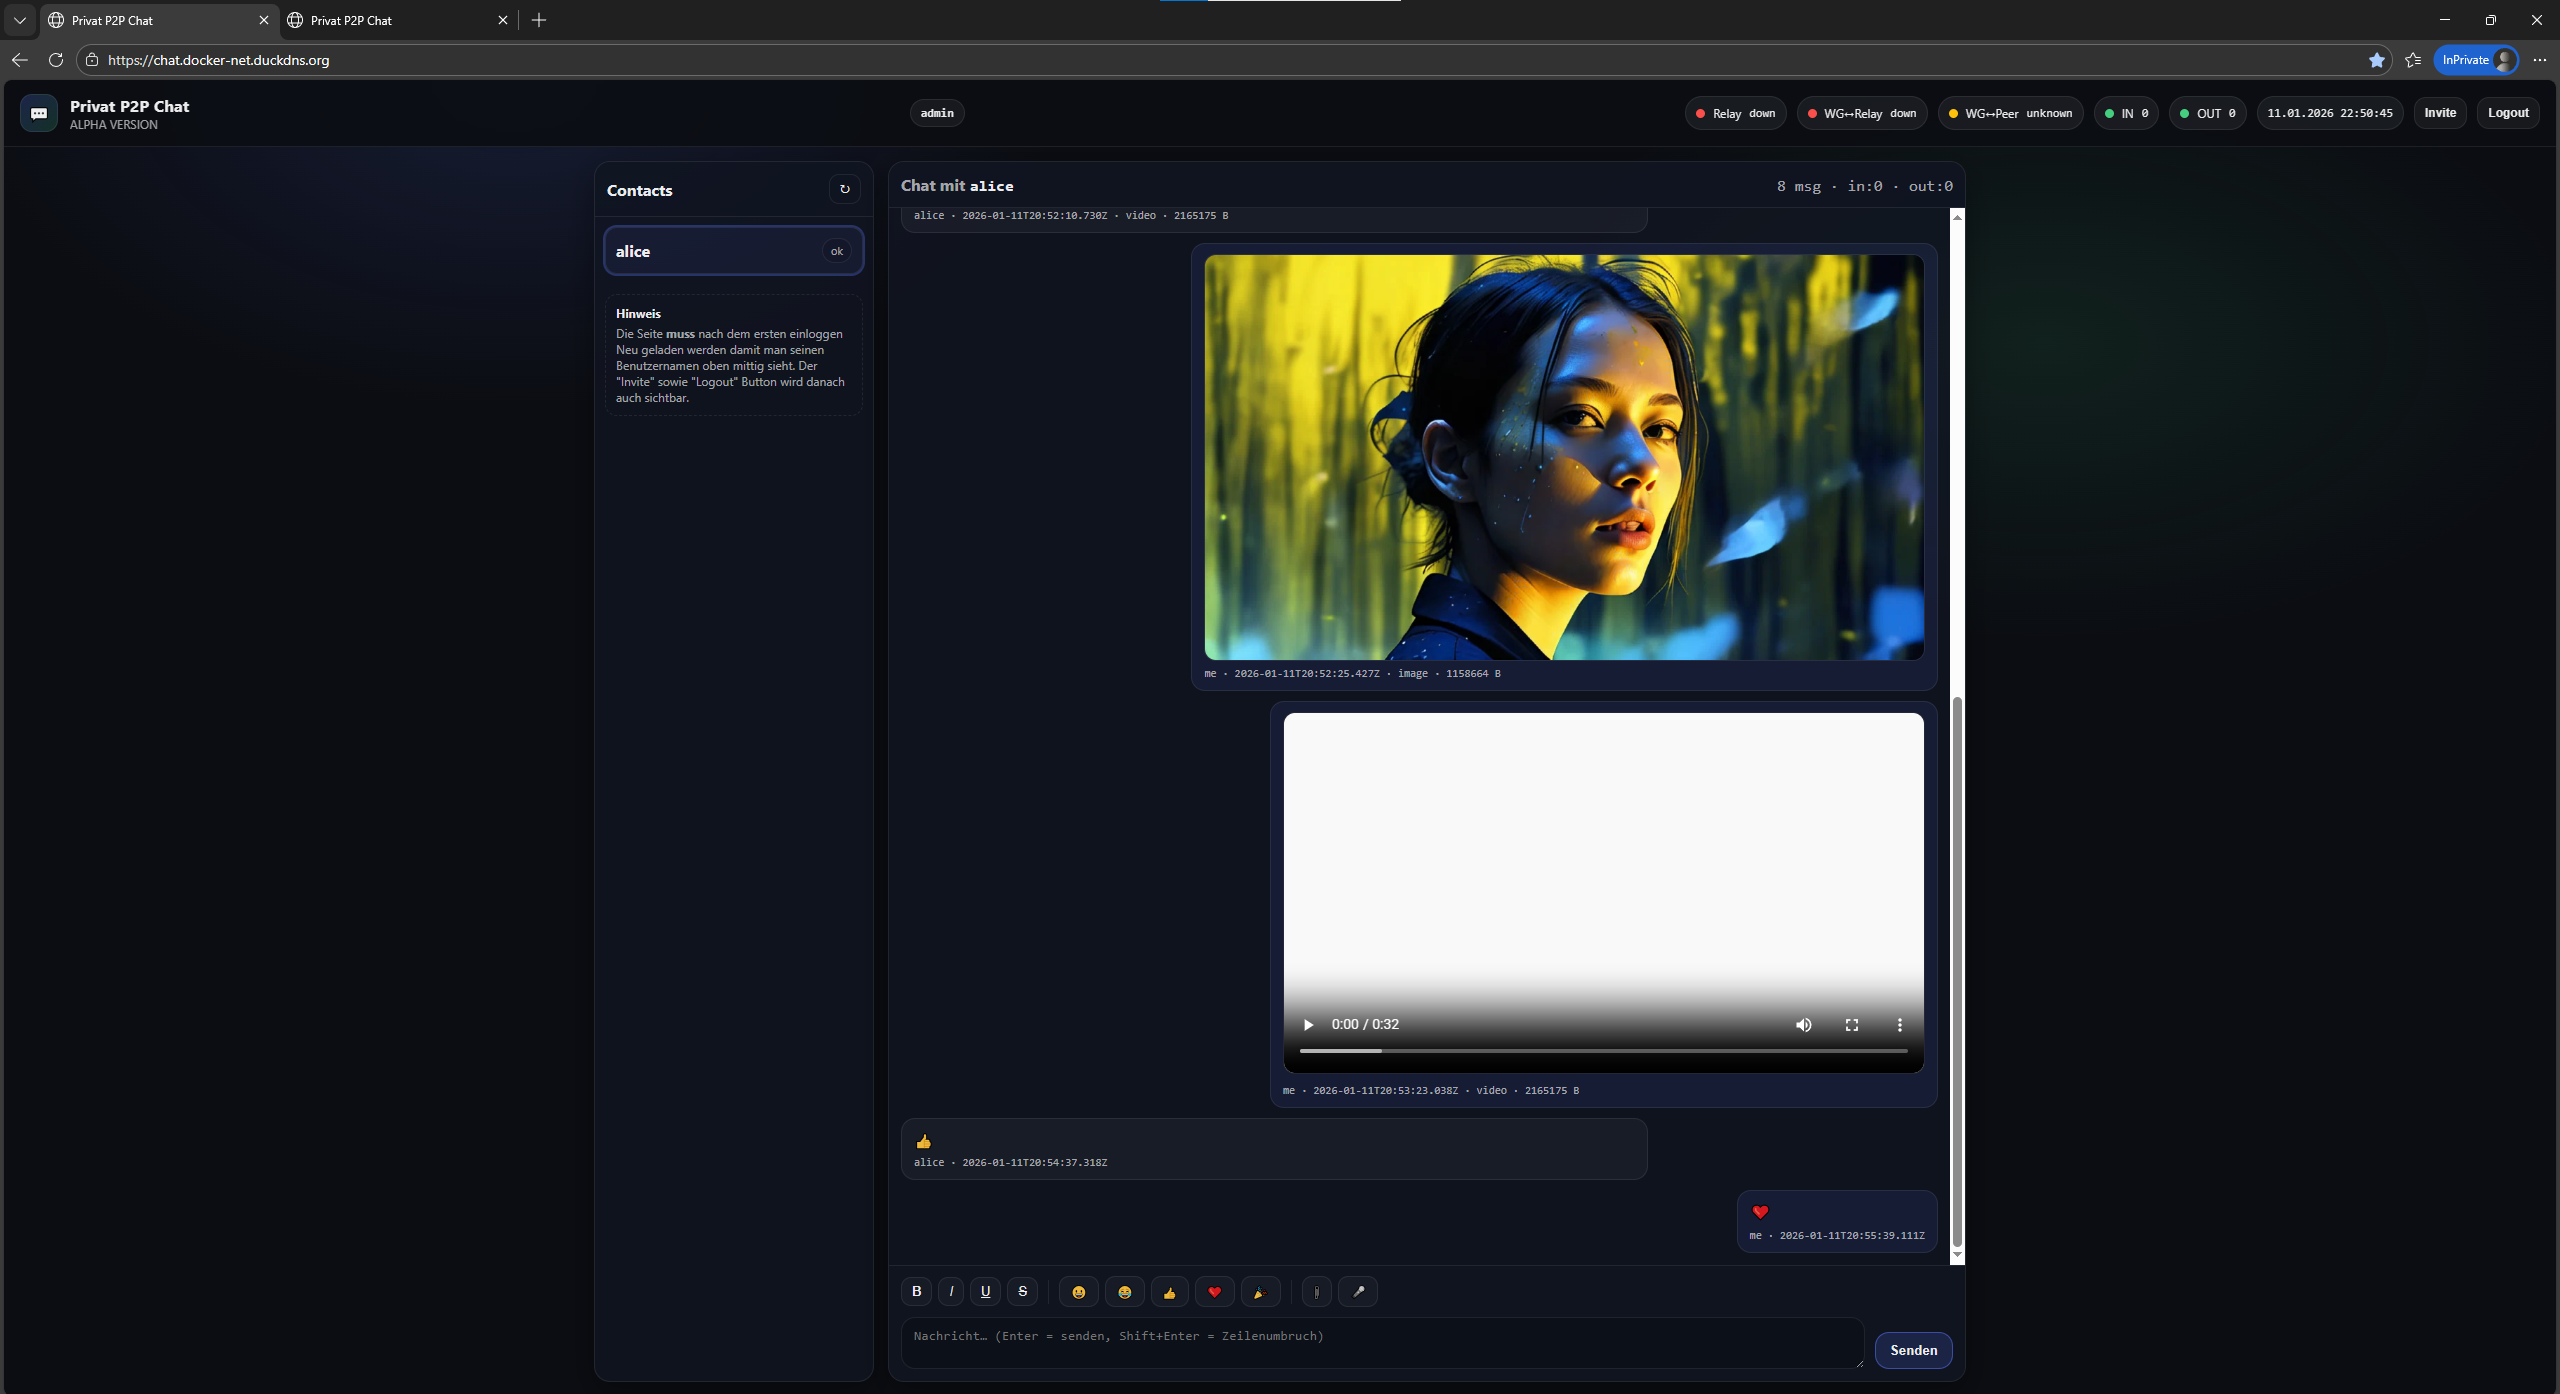2560x1394 pixels.
Task: Open the tab list dropdown arrow
Action: tap(19, 20)
